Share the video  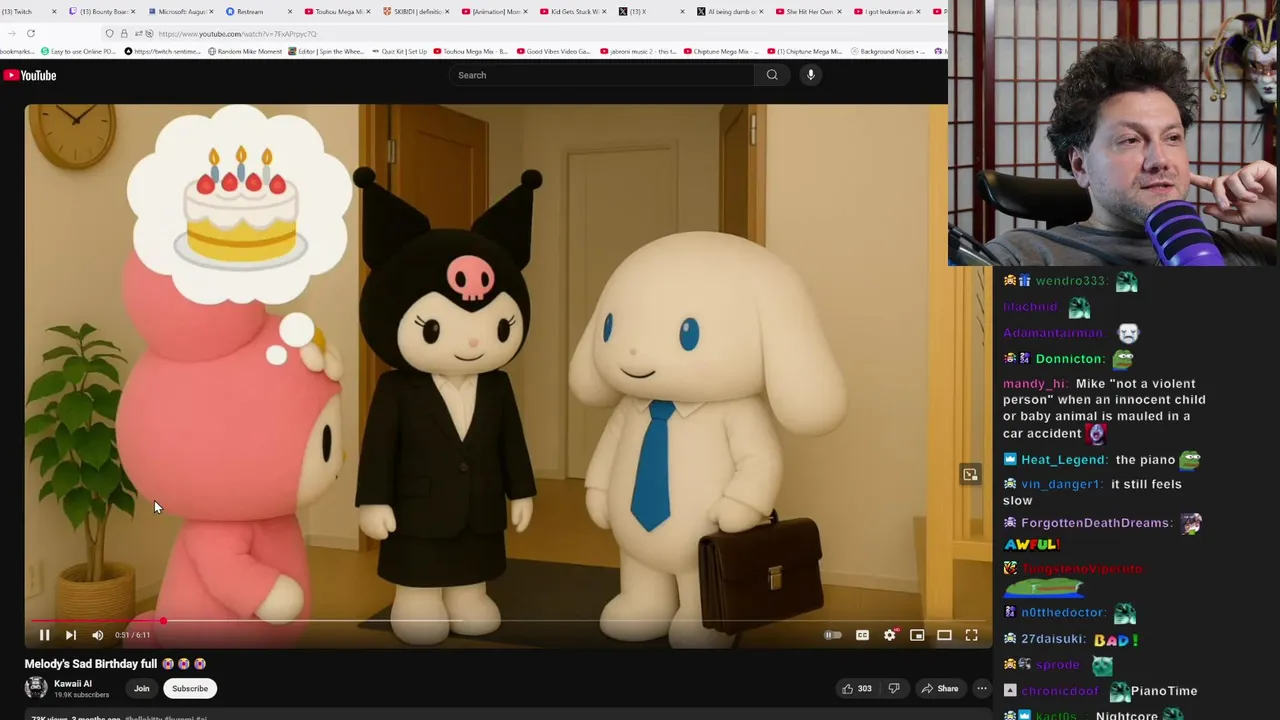(940, 688)
